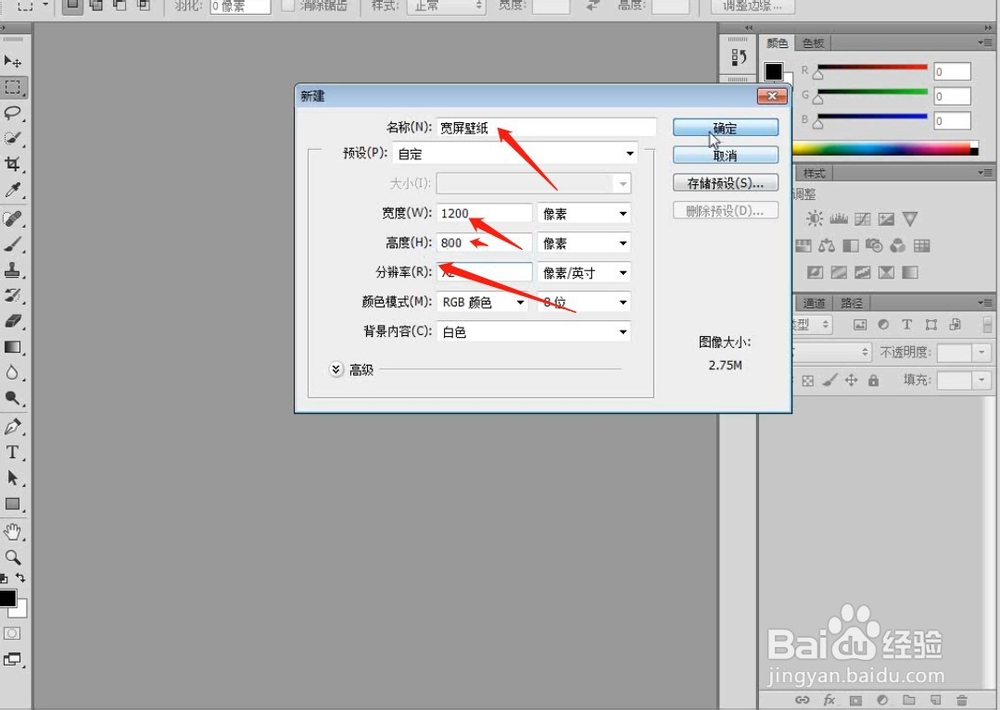
Task: Switch to the 路径 Paths tab
Action: 851,302
